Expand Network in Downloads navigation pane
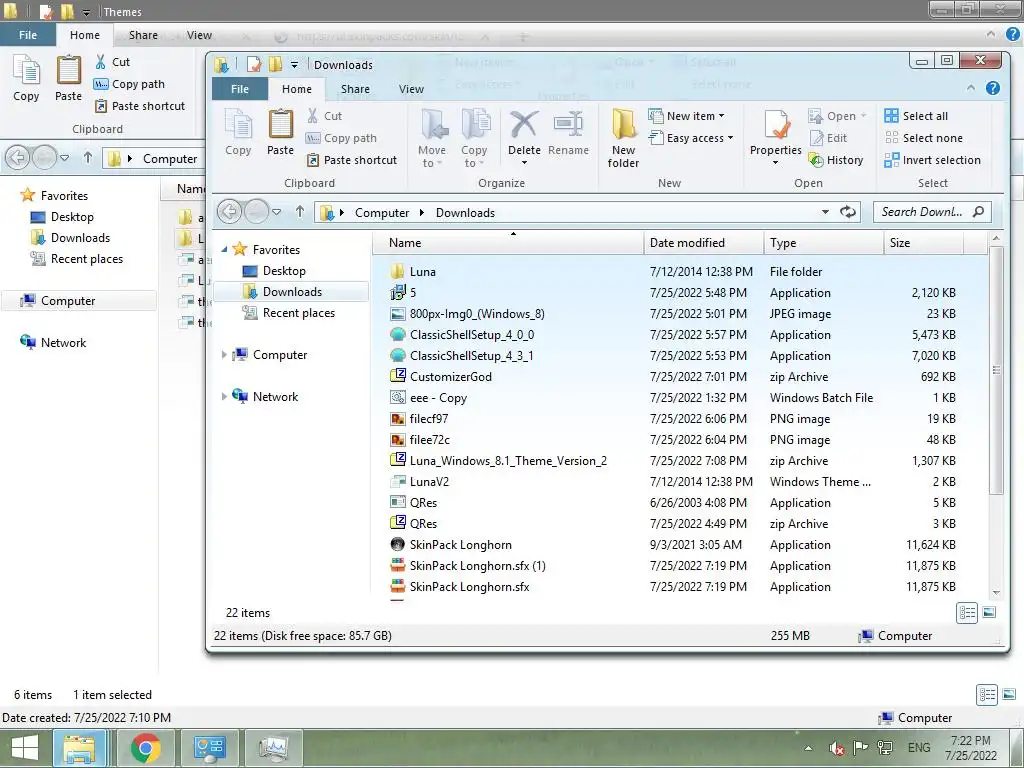The image size is (1024, 768). coord(224,396)
